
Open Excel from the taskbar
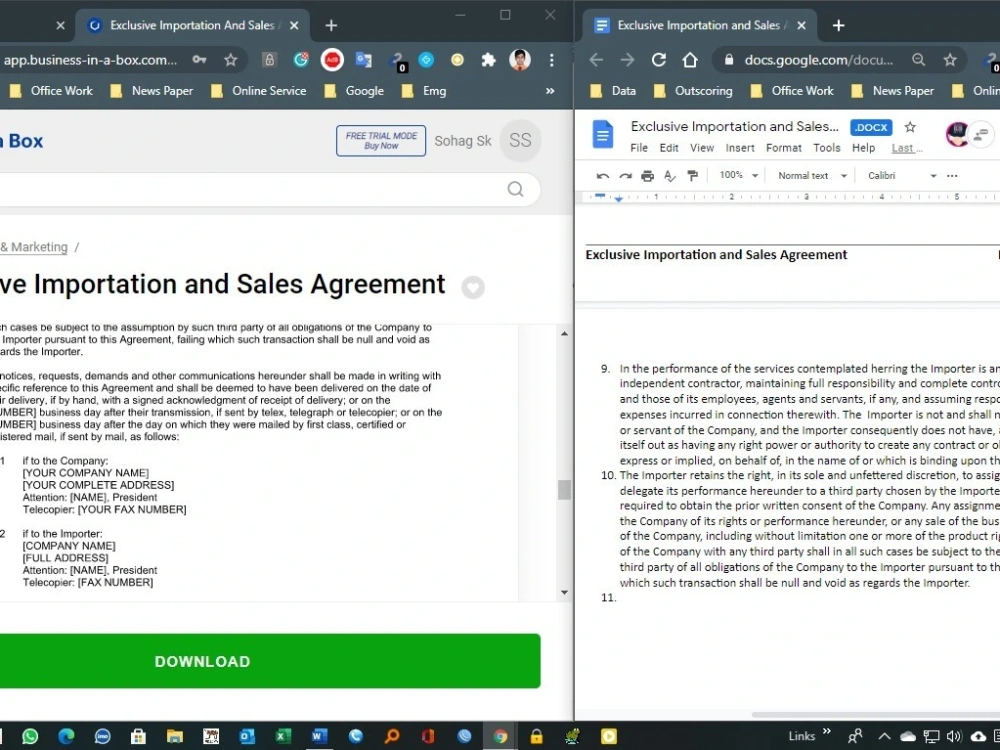[x=283, y=737]
